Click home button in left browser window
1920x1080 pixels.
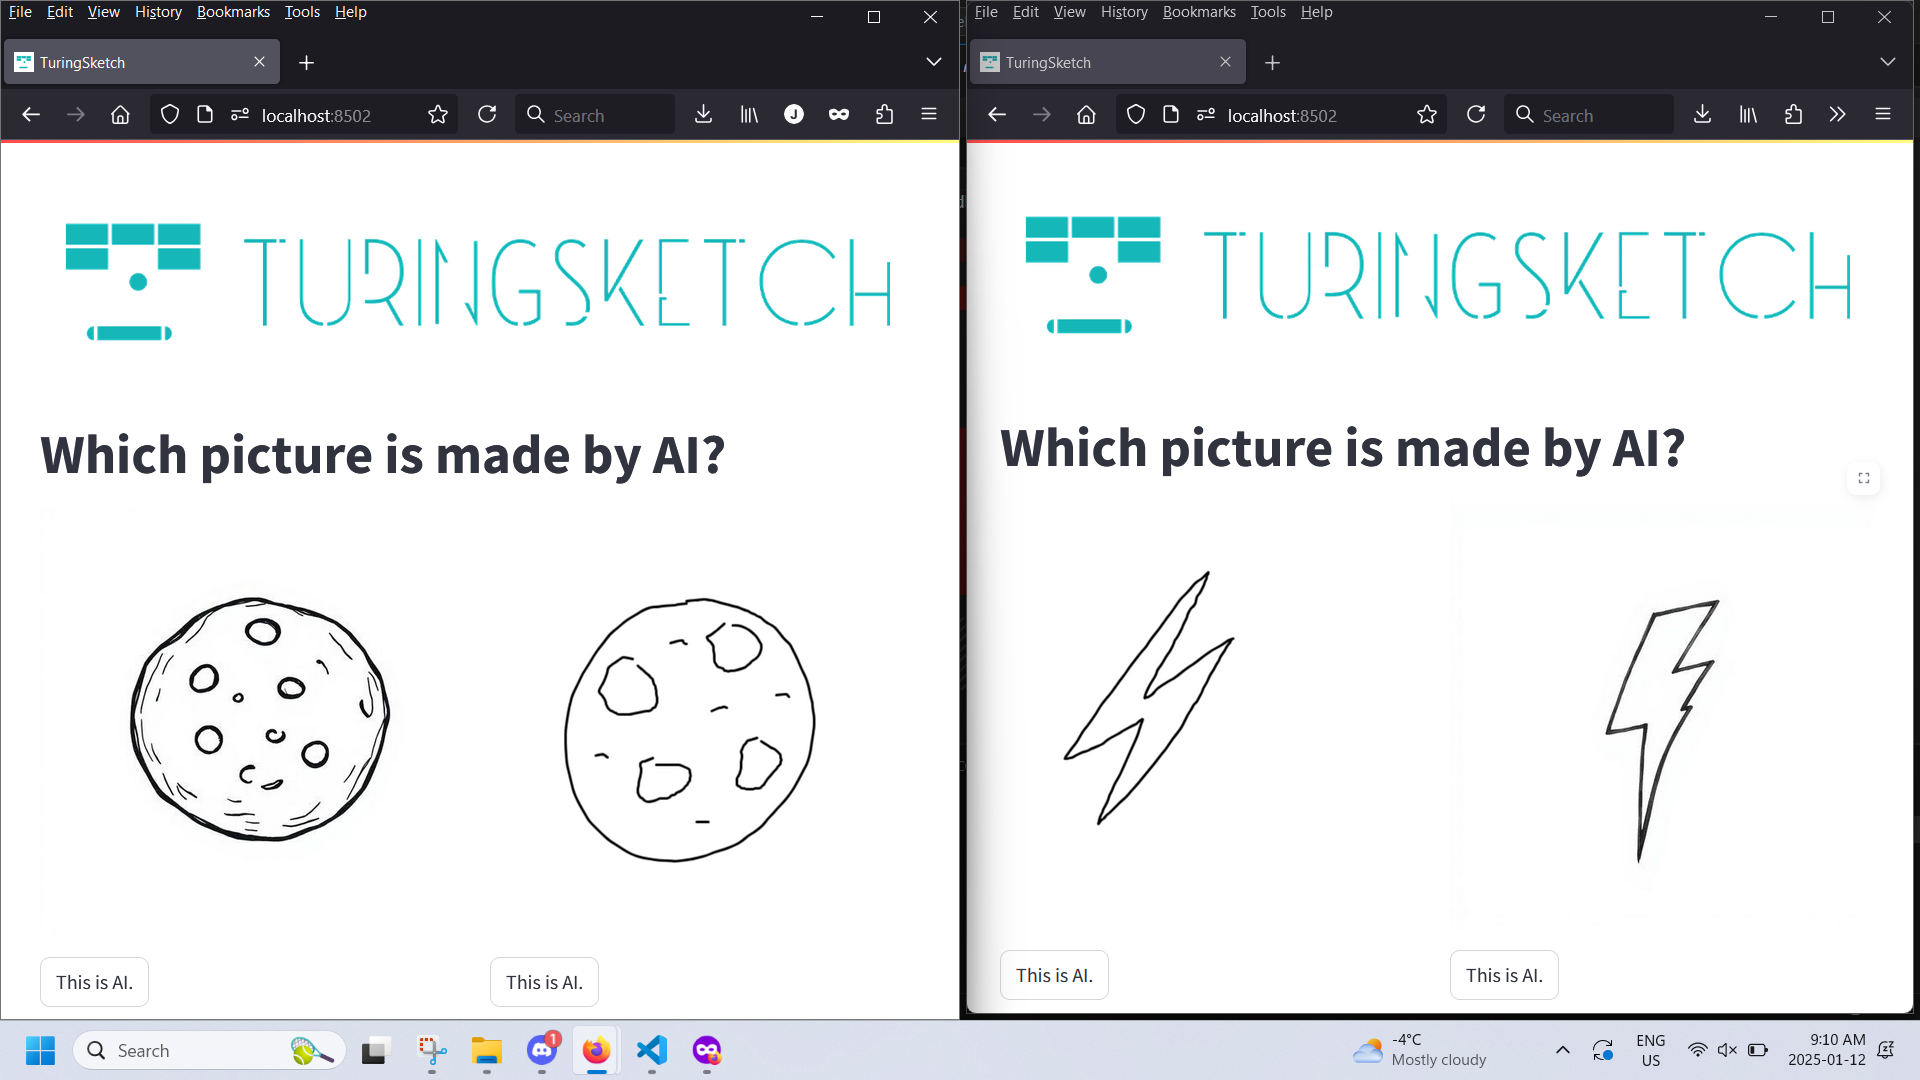(120, 115)
